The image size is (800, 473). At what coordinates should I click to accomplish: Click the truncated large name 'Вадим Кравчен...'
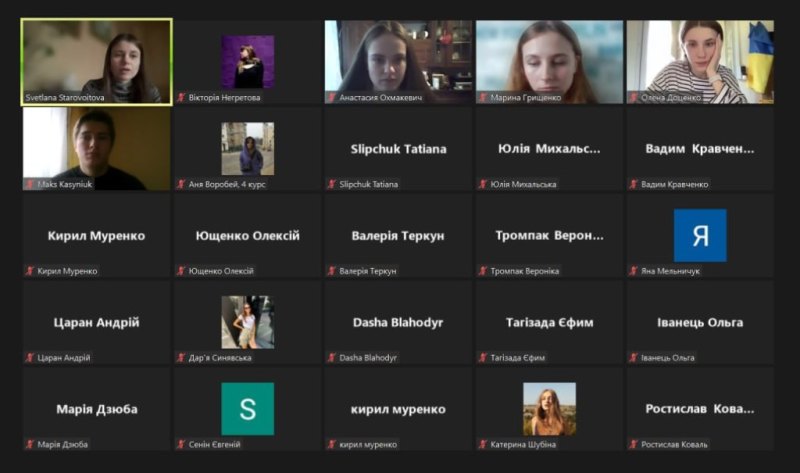pyautogui.click(x=700, y=149)
